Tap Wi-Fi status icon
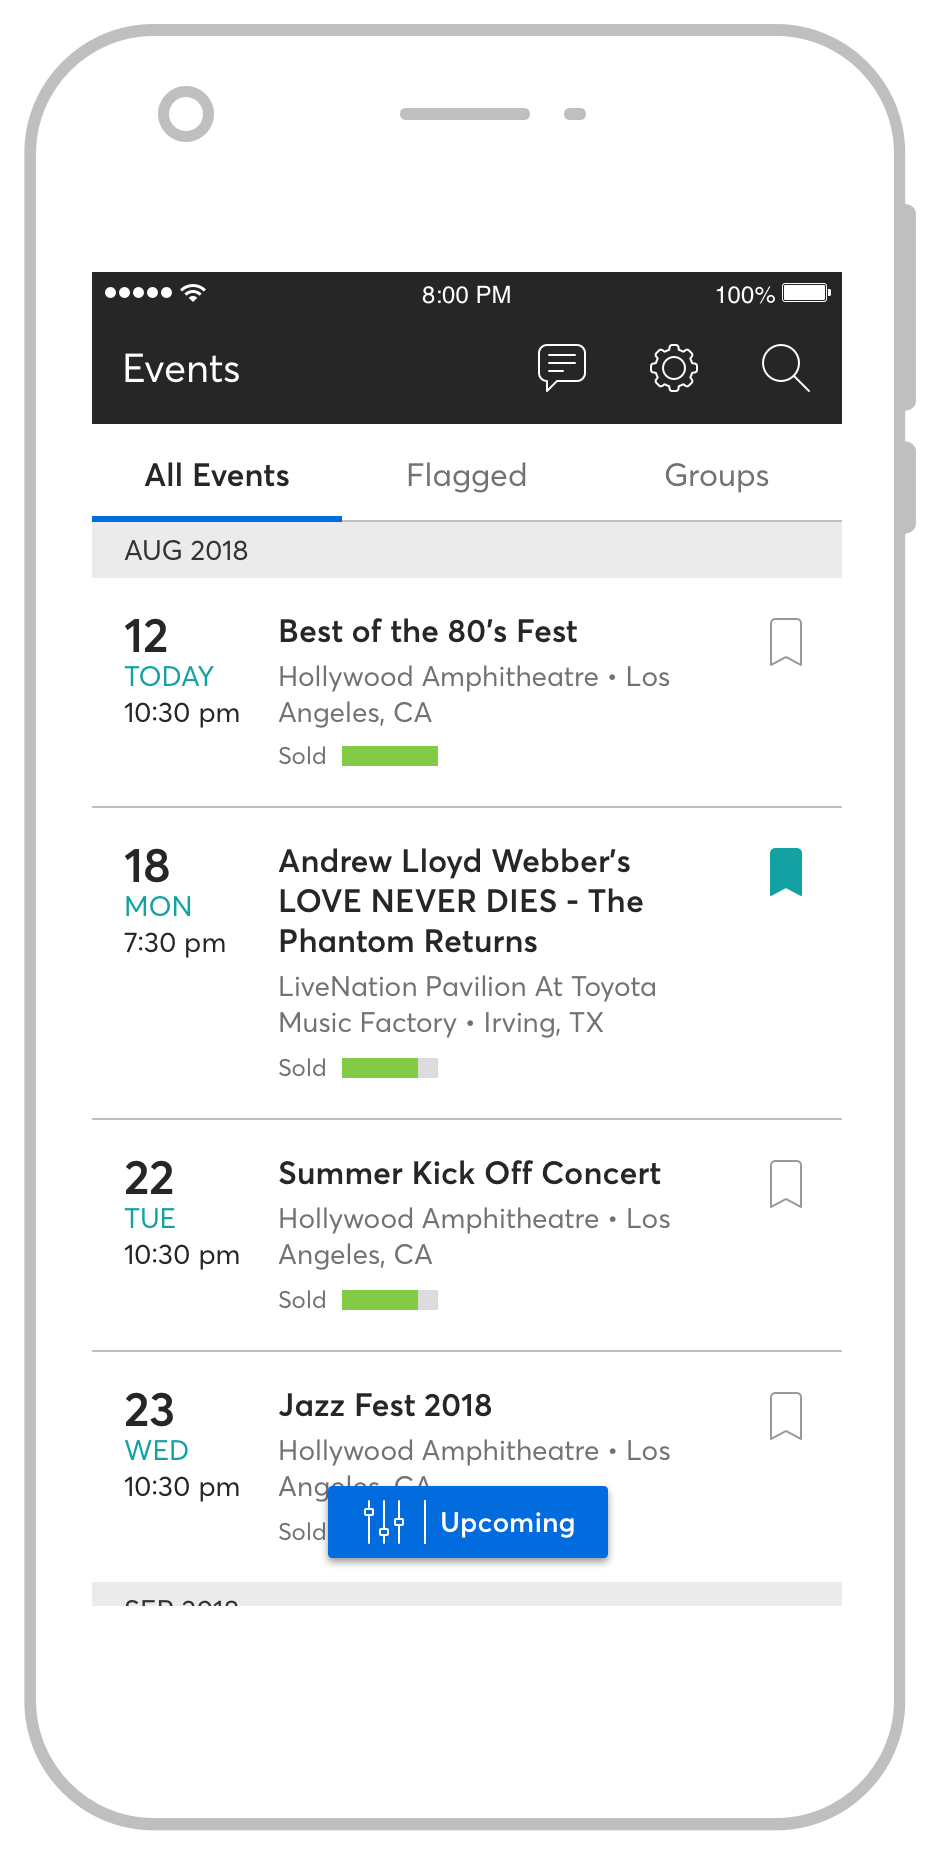The width and height of the screenshot is (942, 1856). tap(194, 293)
